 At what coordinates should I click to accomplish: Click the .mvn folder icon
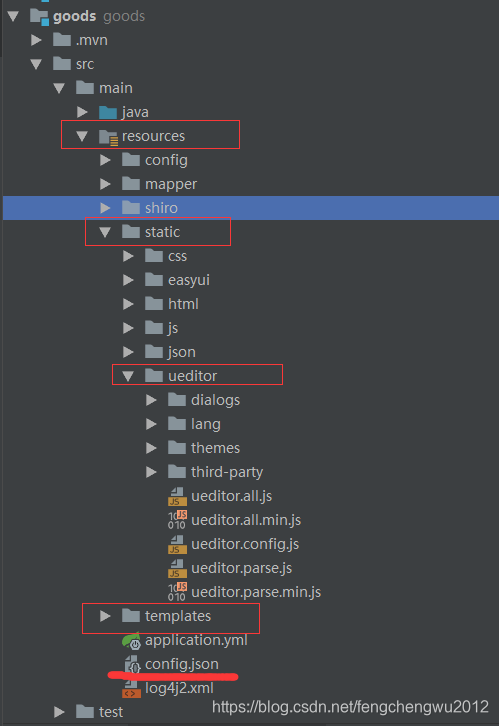62,40
